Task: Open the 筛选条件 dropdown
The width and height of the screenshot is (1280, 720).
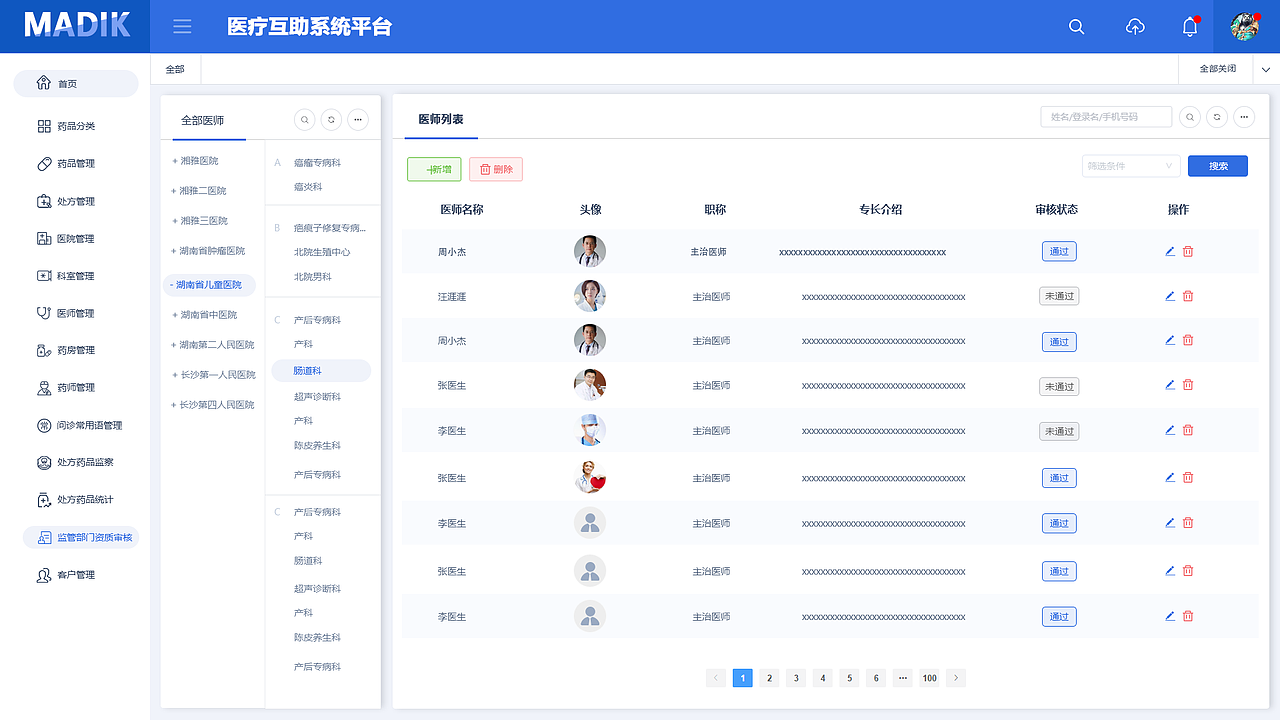Action: (1130, 165)
